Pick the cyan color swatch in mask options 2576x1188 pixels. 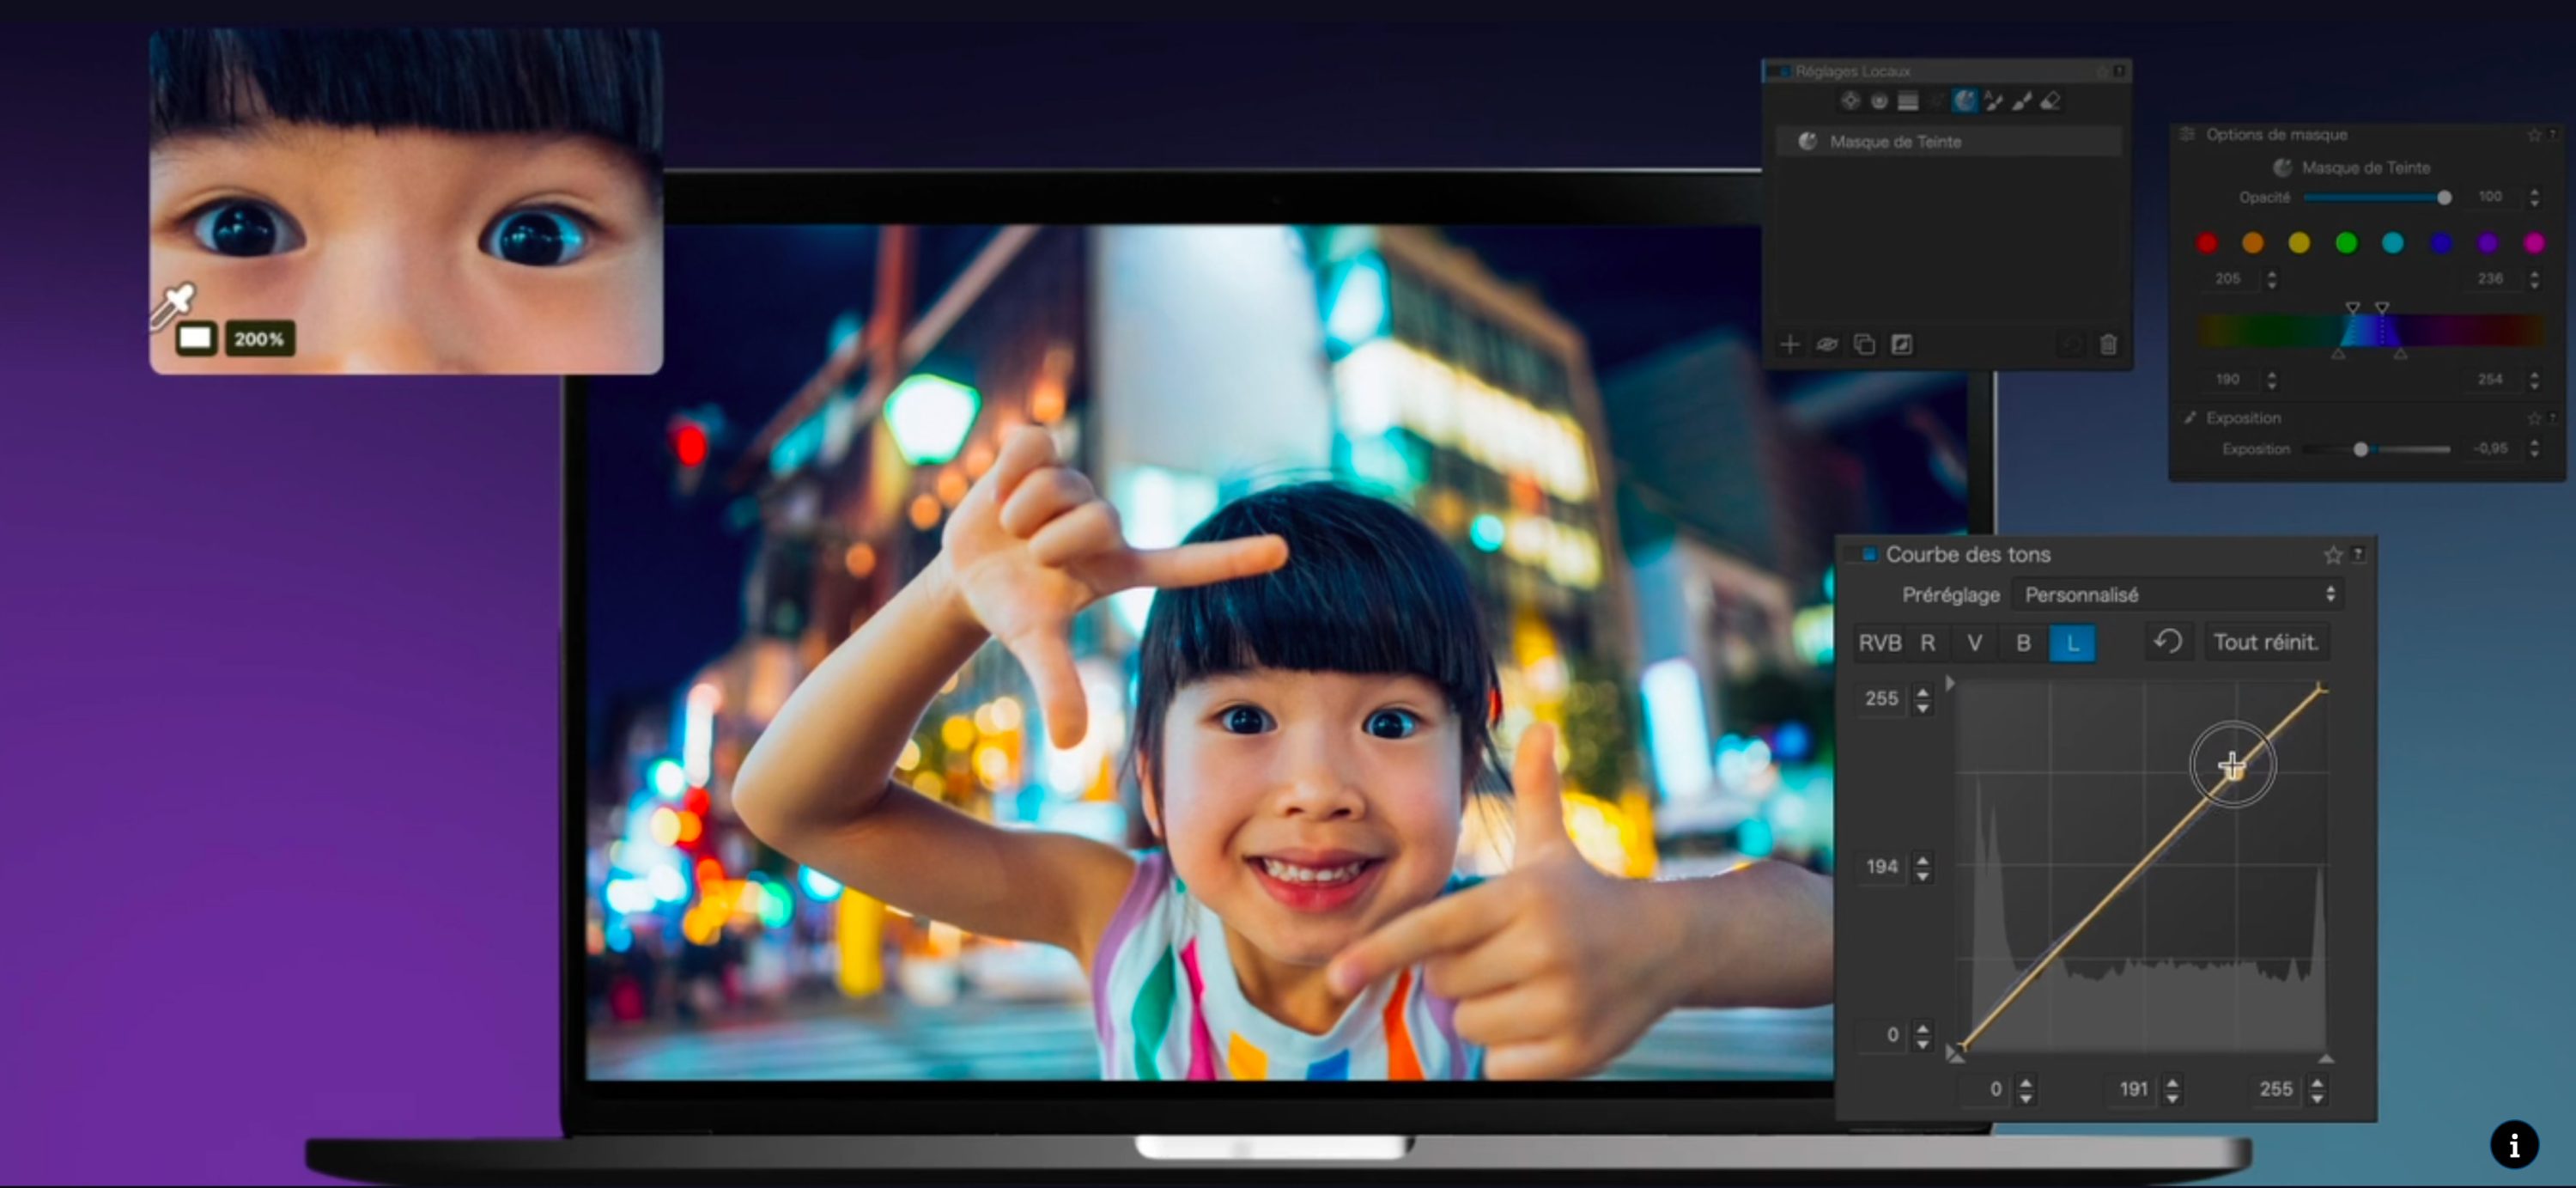[x=2393, y=243]
